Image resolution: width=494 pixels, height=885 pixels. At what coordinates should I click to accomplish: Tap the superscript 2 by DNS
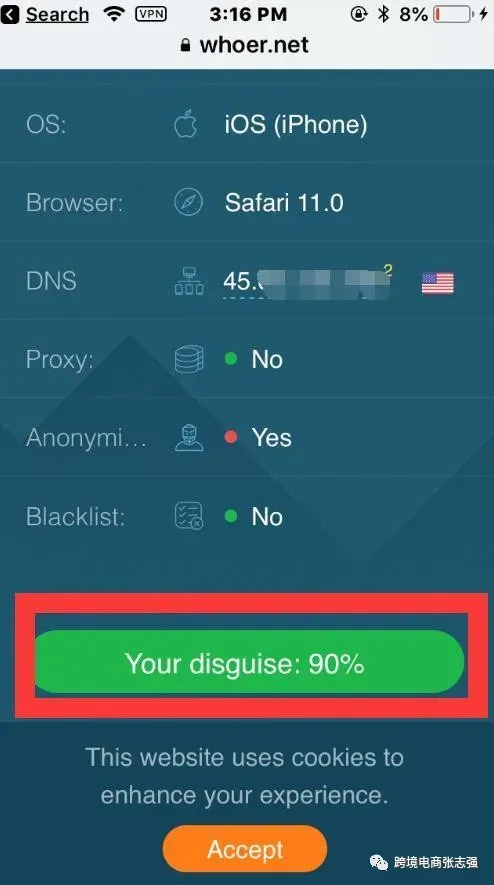[388, 270]
